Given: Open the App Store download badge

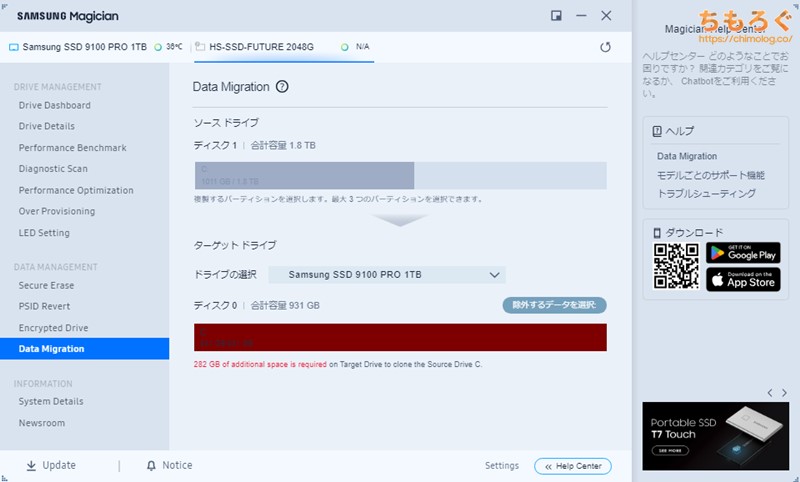Looking at the screenshot, I should 743,280.
